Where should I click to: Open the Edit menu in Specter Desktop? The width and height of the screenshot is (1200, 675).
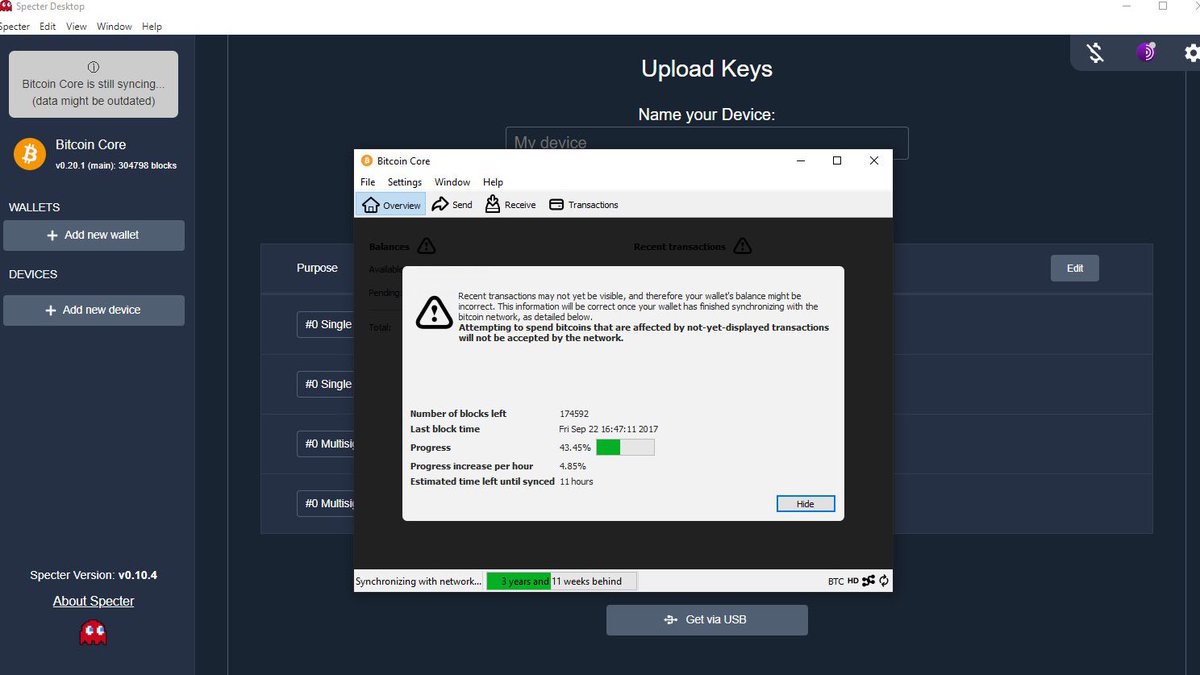(48, 26)
